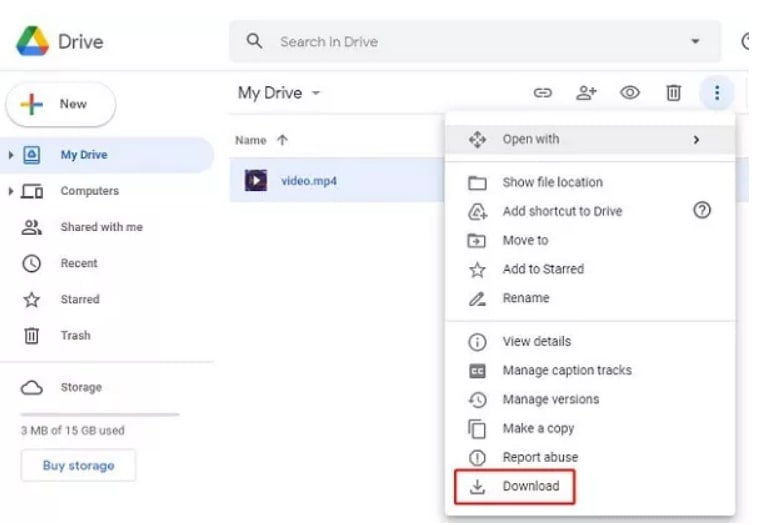Click the preview eye icon
This screenshot has height=525, width=770.
[x=629, y=93]
